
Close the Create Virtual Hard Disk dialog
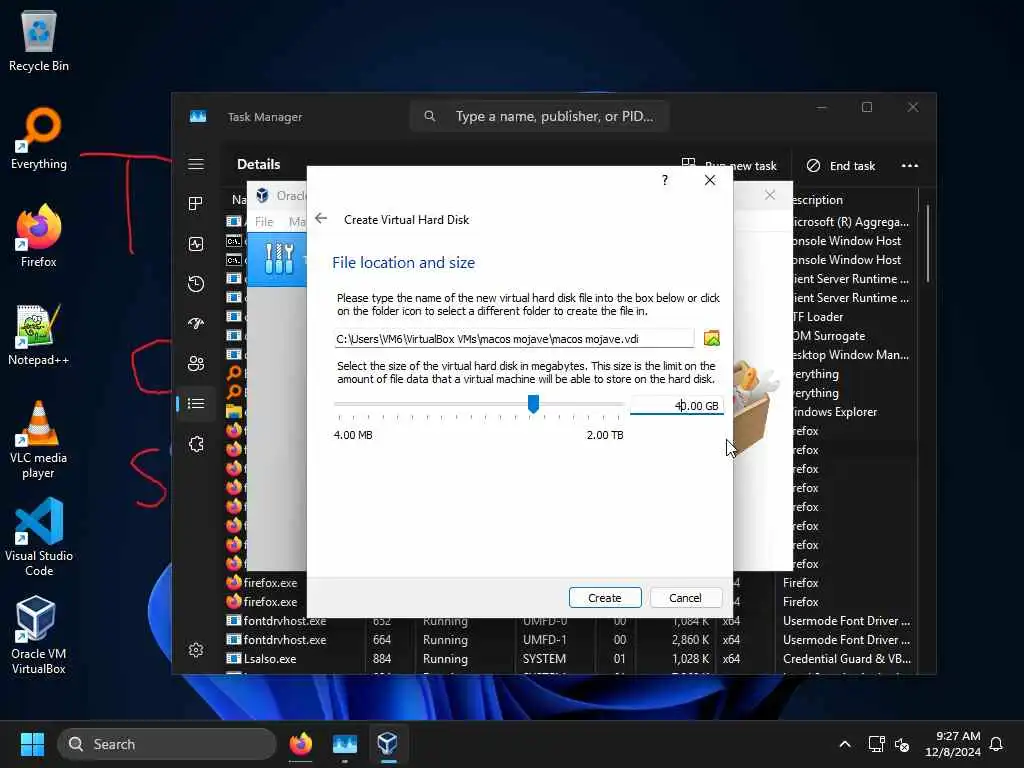[710, 180]
